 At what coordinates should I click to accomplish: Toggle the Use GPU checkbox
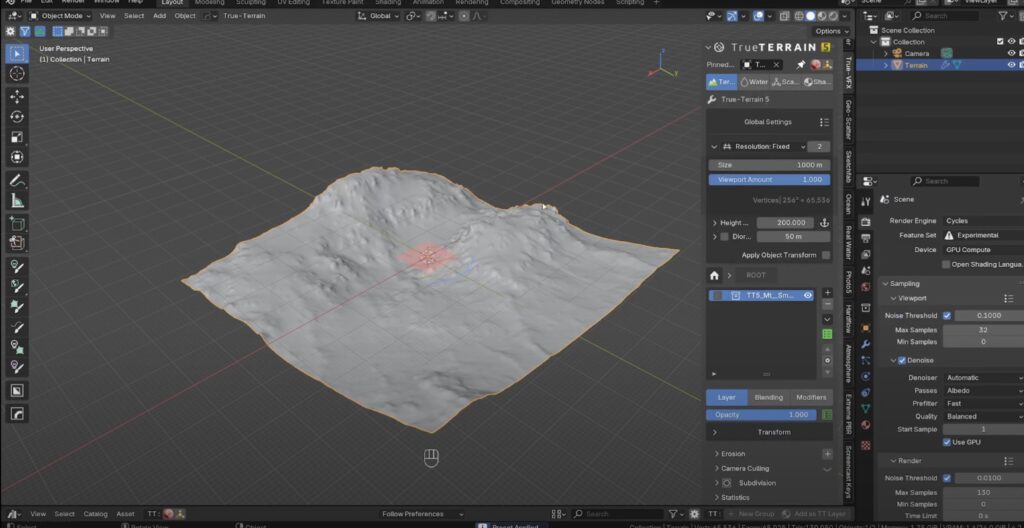point(946,442)
